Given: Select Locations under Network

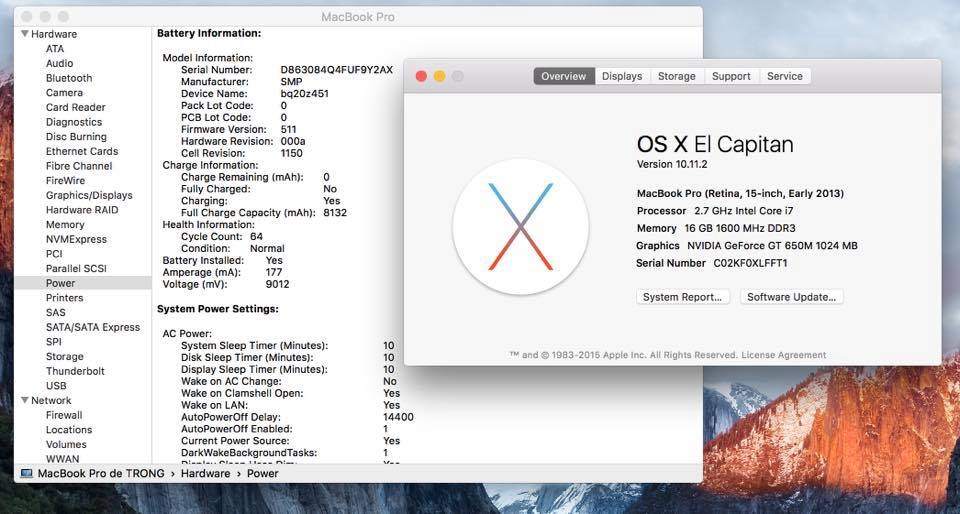Looking at the screenshot, I should pyautogui.click(x=69, y=430).
